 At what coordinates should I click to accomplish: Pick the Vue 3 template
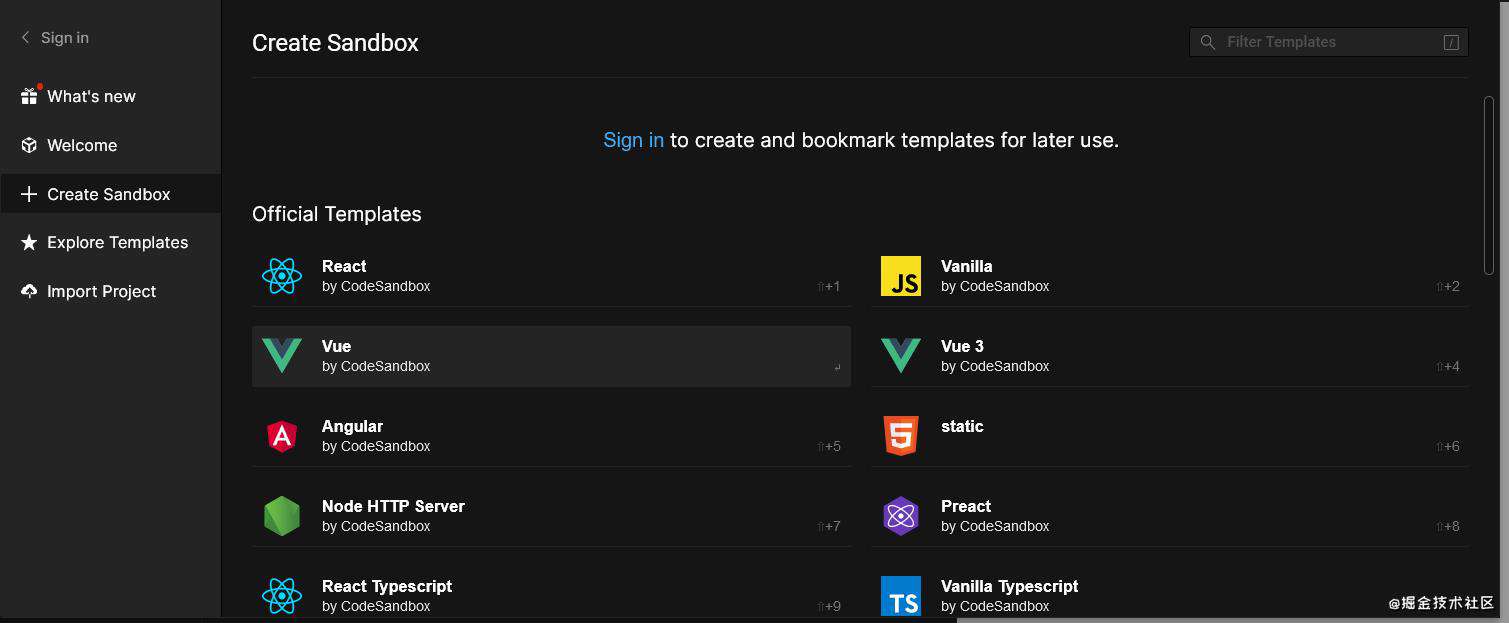1169,356
